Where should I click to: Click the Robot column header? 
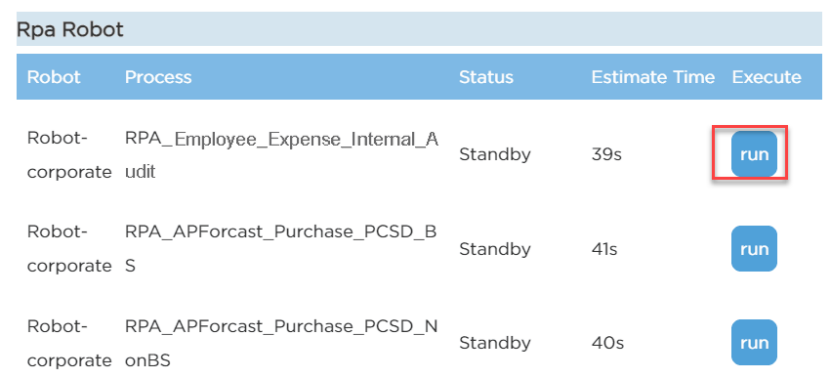tap(54, 77)
